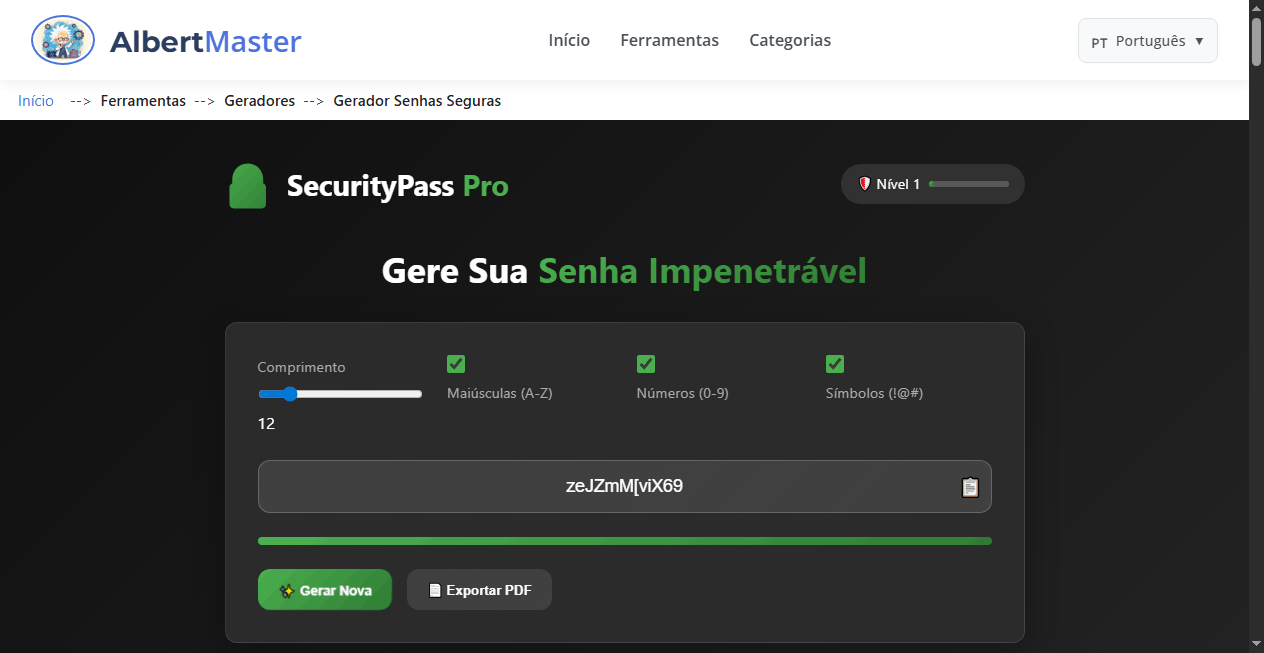
Task: Click Geradores in the breadcrumb trail
Action: click(x=258, y=100)
